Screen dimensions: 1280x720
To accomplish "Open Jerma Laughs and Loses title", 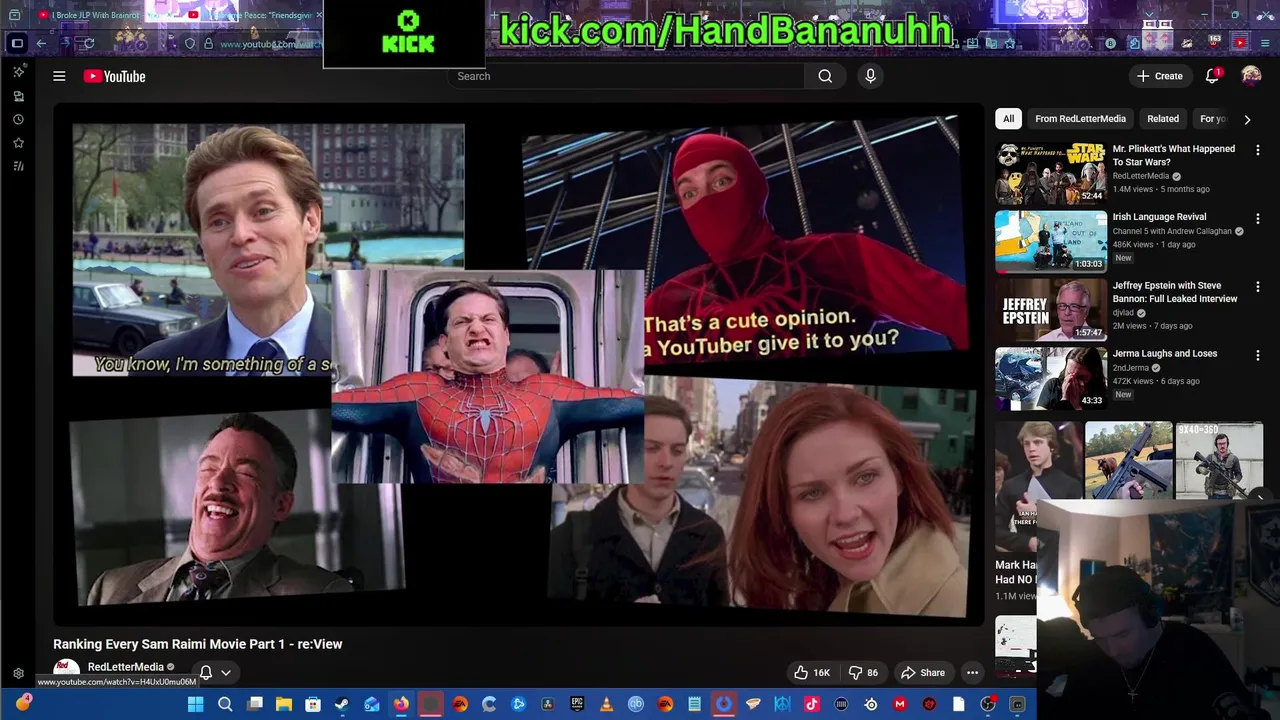I will click(x=1164, y=353).
